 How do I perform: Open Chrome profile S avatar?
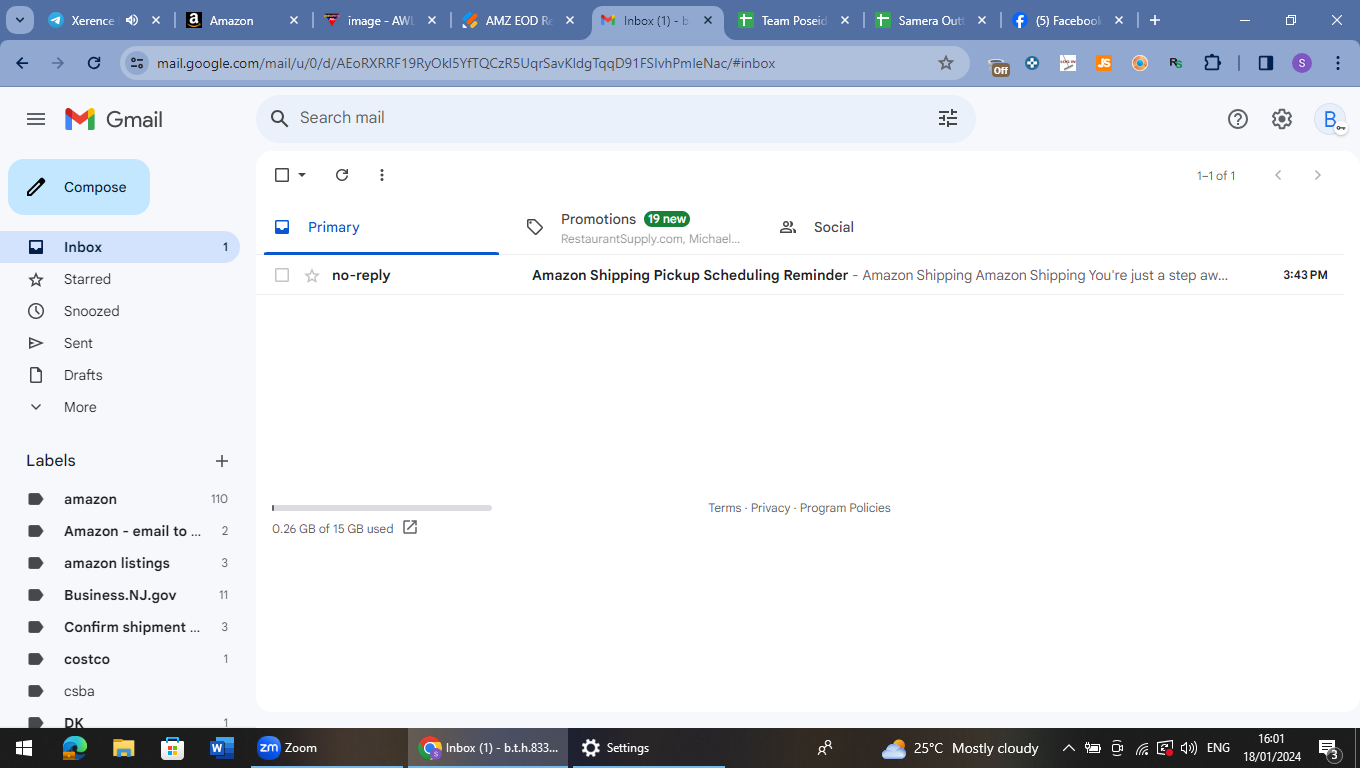tap(1301, 63)
